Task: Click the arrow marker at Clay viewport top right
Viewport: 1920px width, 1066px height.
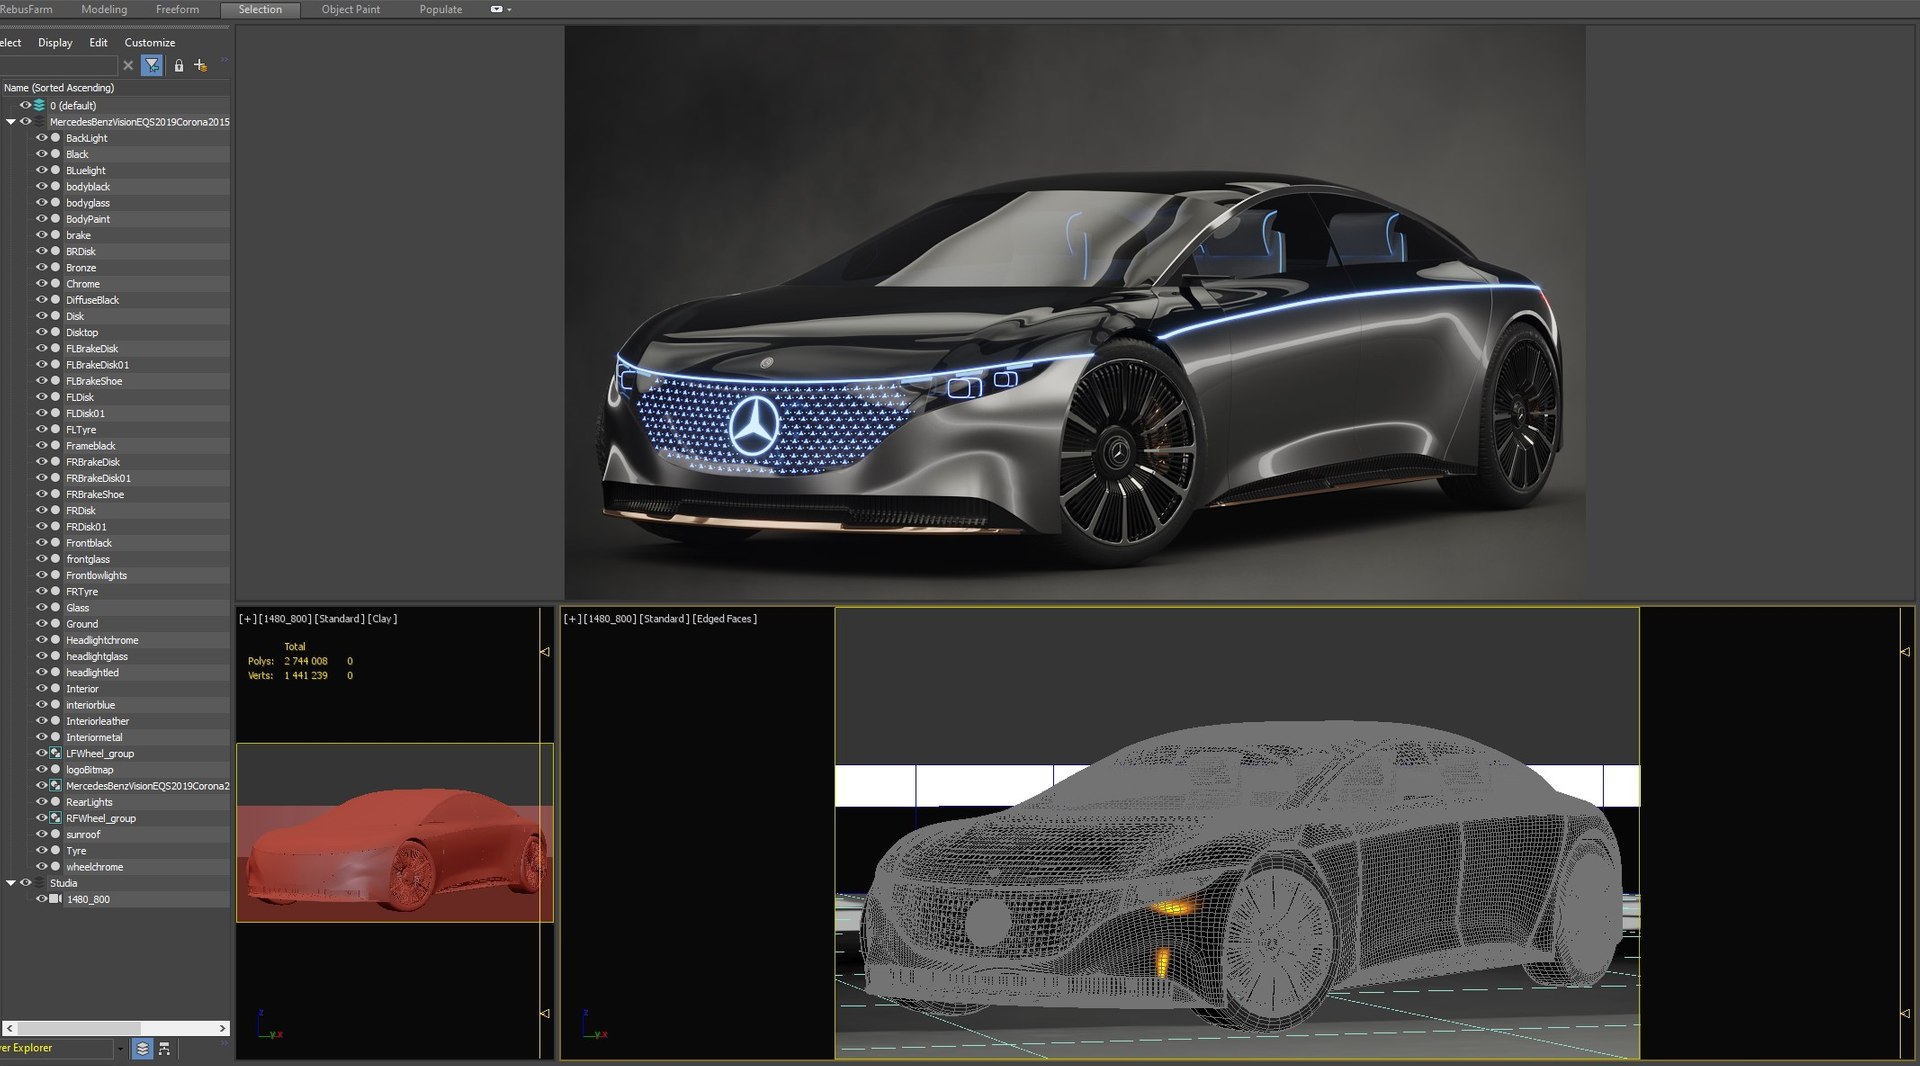Action: click(x=545, y=652)
